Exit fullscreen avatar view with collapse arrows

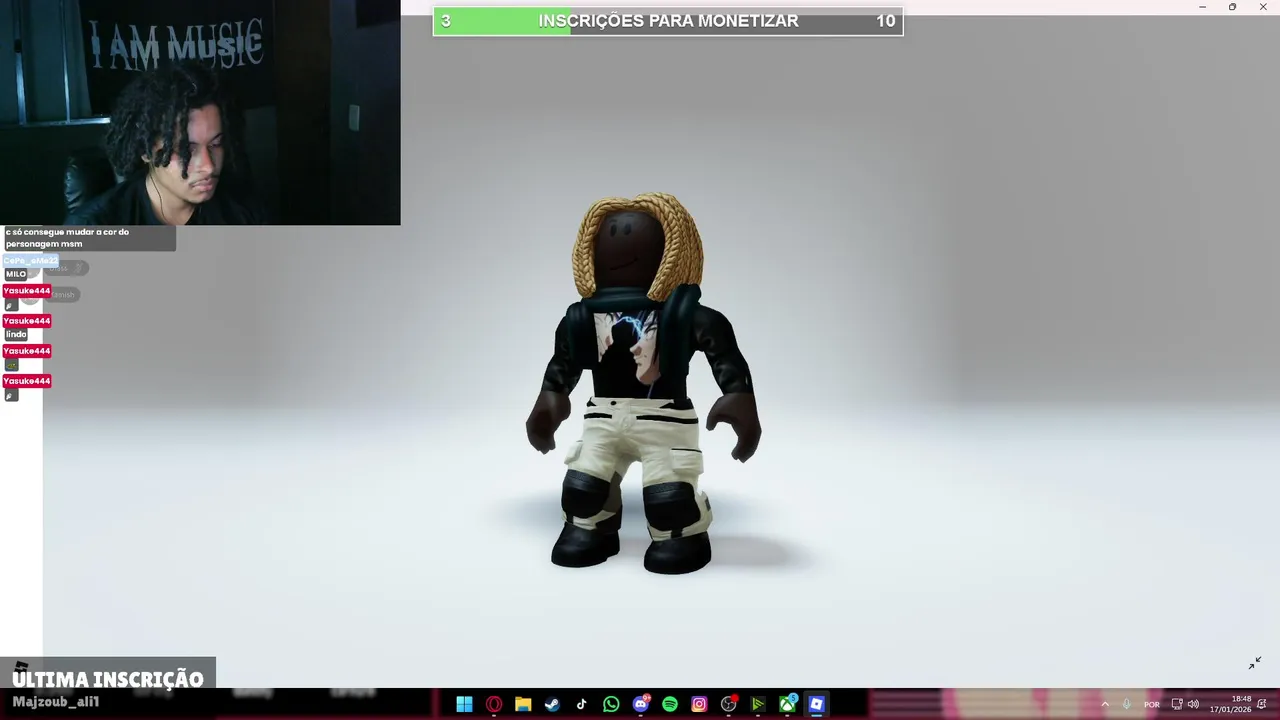1255,663
